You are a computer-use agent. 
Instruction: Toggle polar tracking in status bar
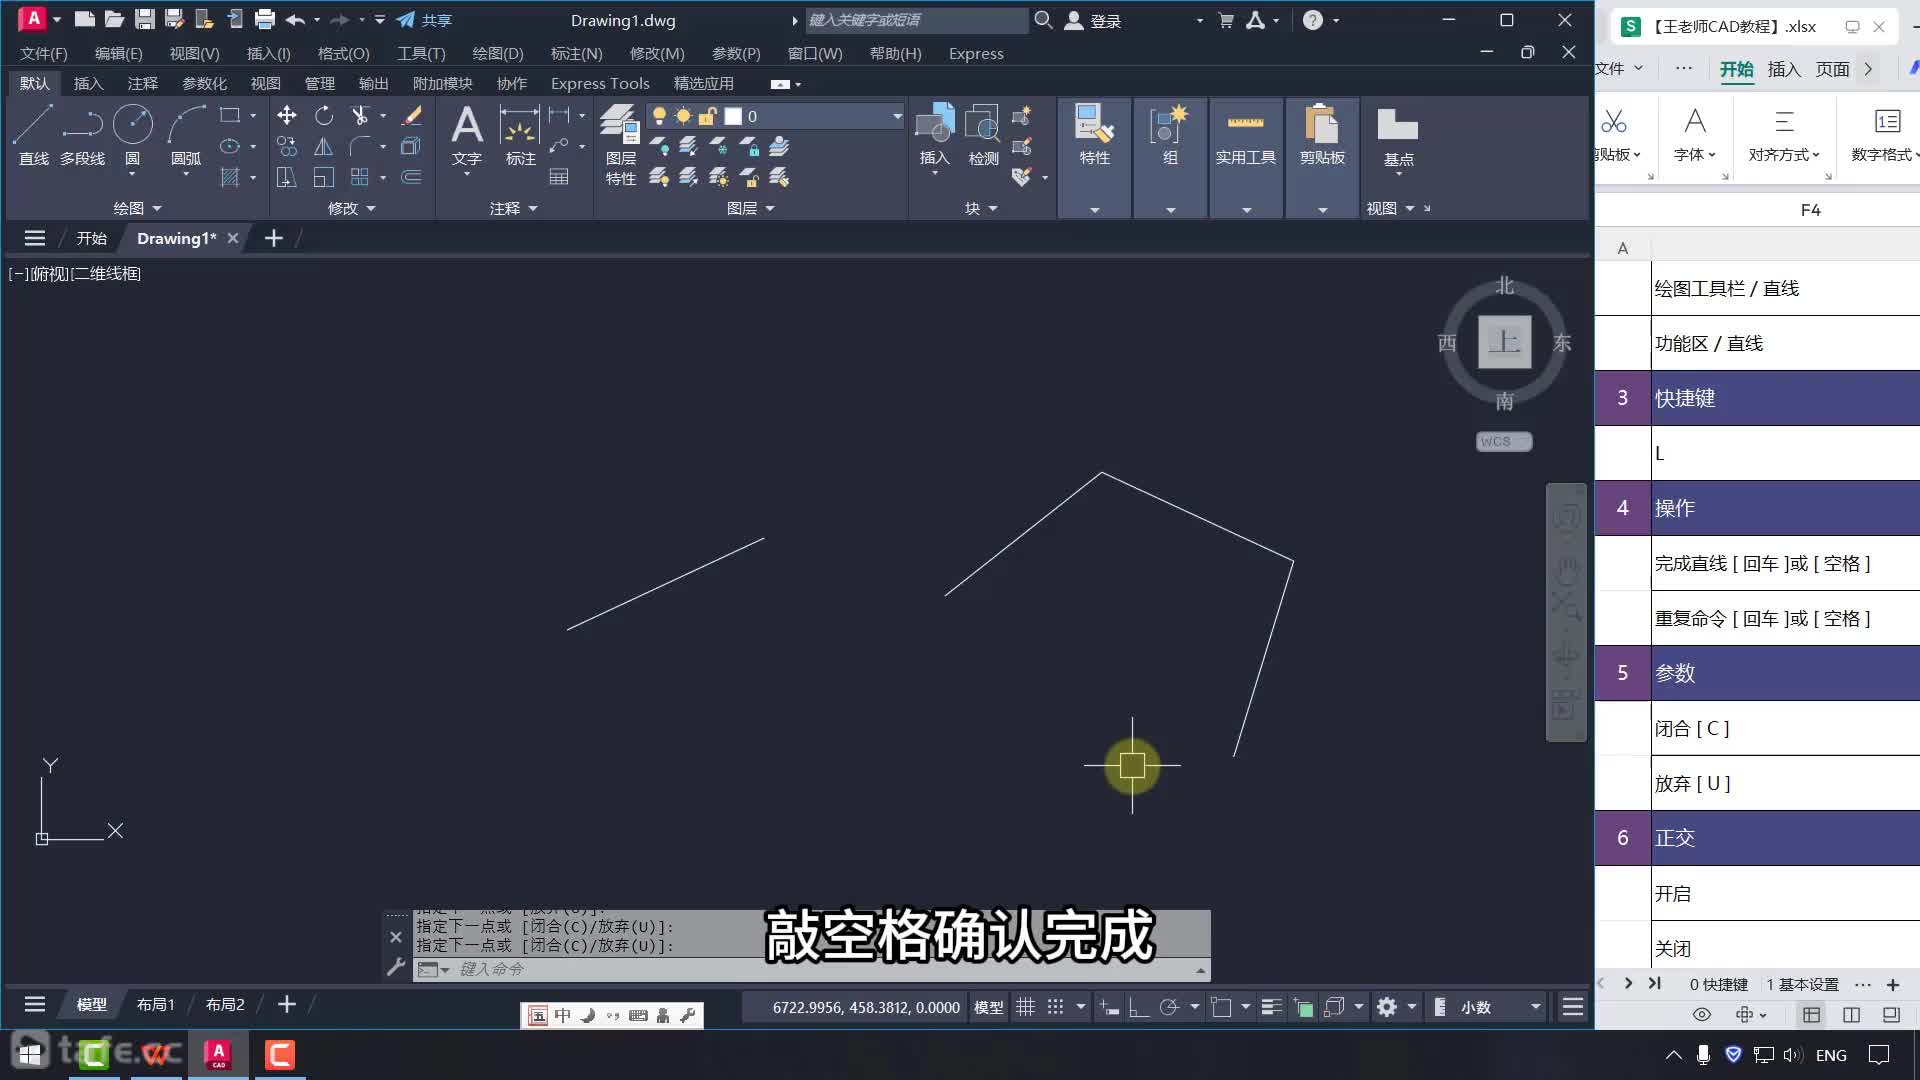[1168, 1007]
